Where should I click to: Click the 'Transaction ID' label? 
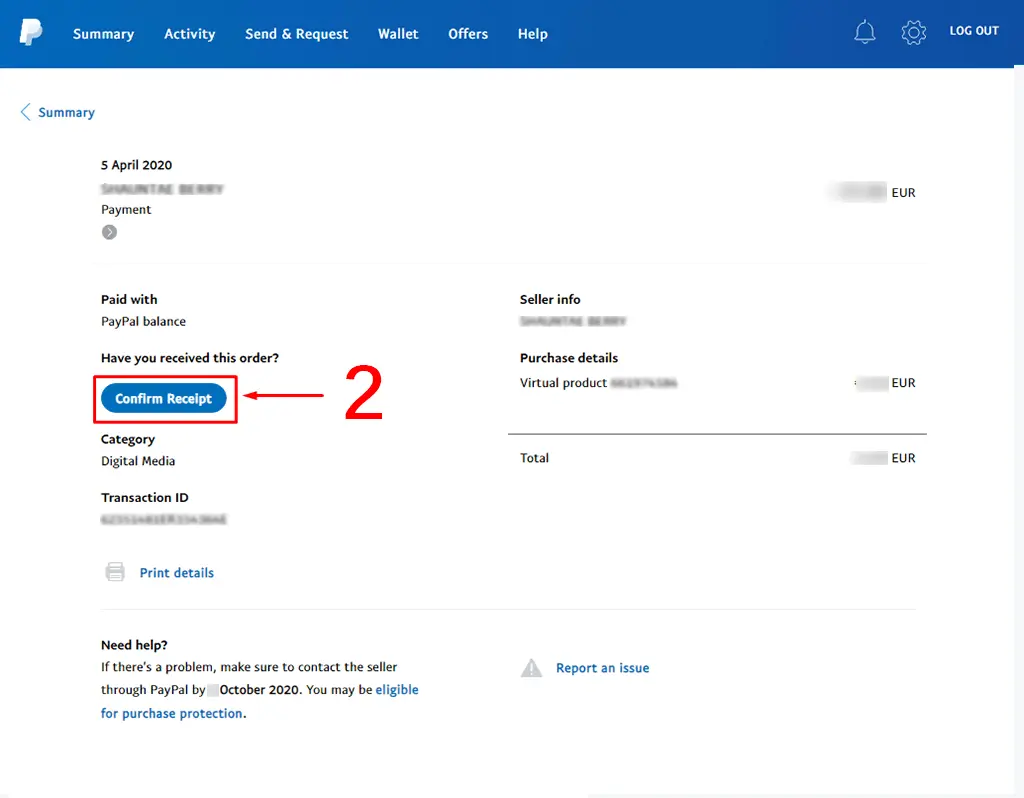[144, 498]
